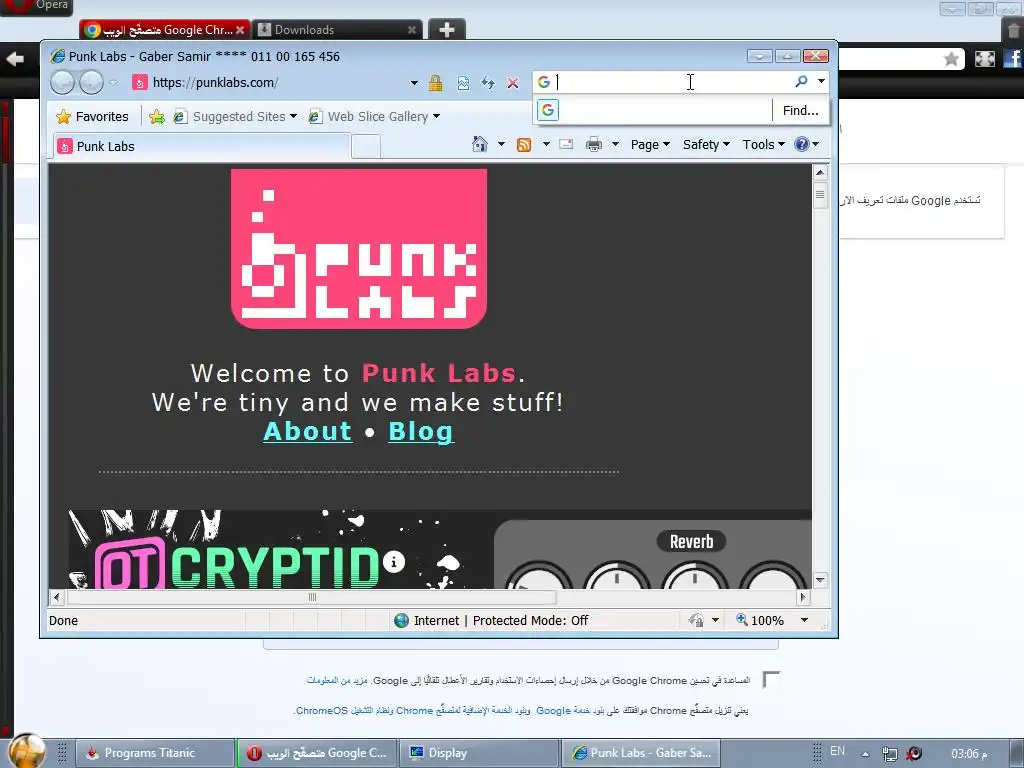Click the search magnifier icon in search box
The width and height of the screenshot is (1024, 768).
[x=801, y=81]
